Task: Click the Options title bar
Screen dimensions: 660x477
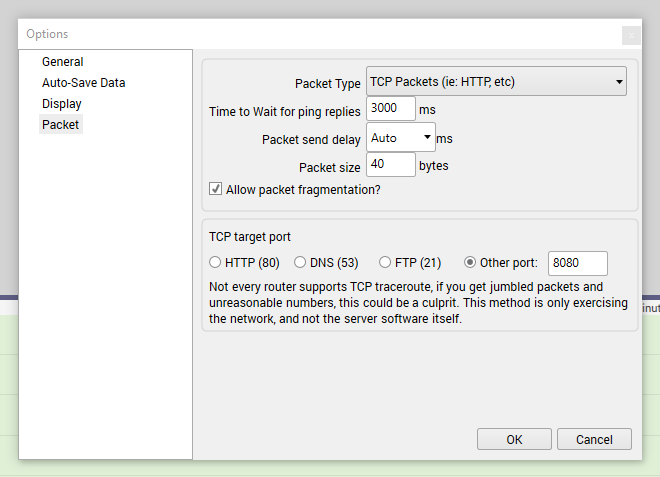Action: pyautogui.click(x=300, y=35)
